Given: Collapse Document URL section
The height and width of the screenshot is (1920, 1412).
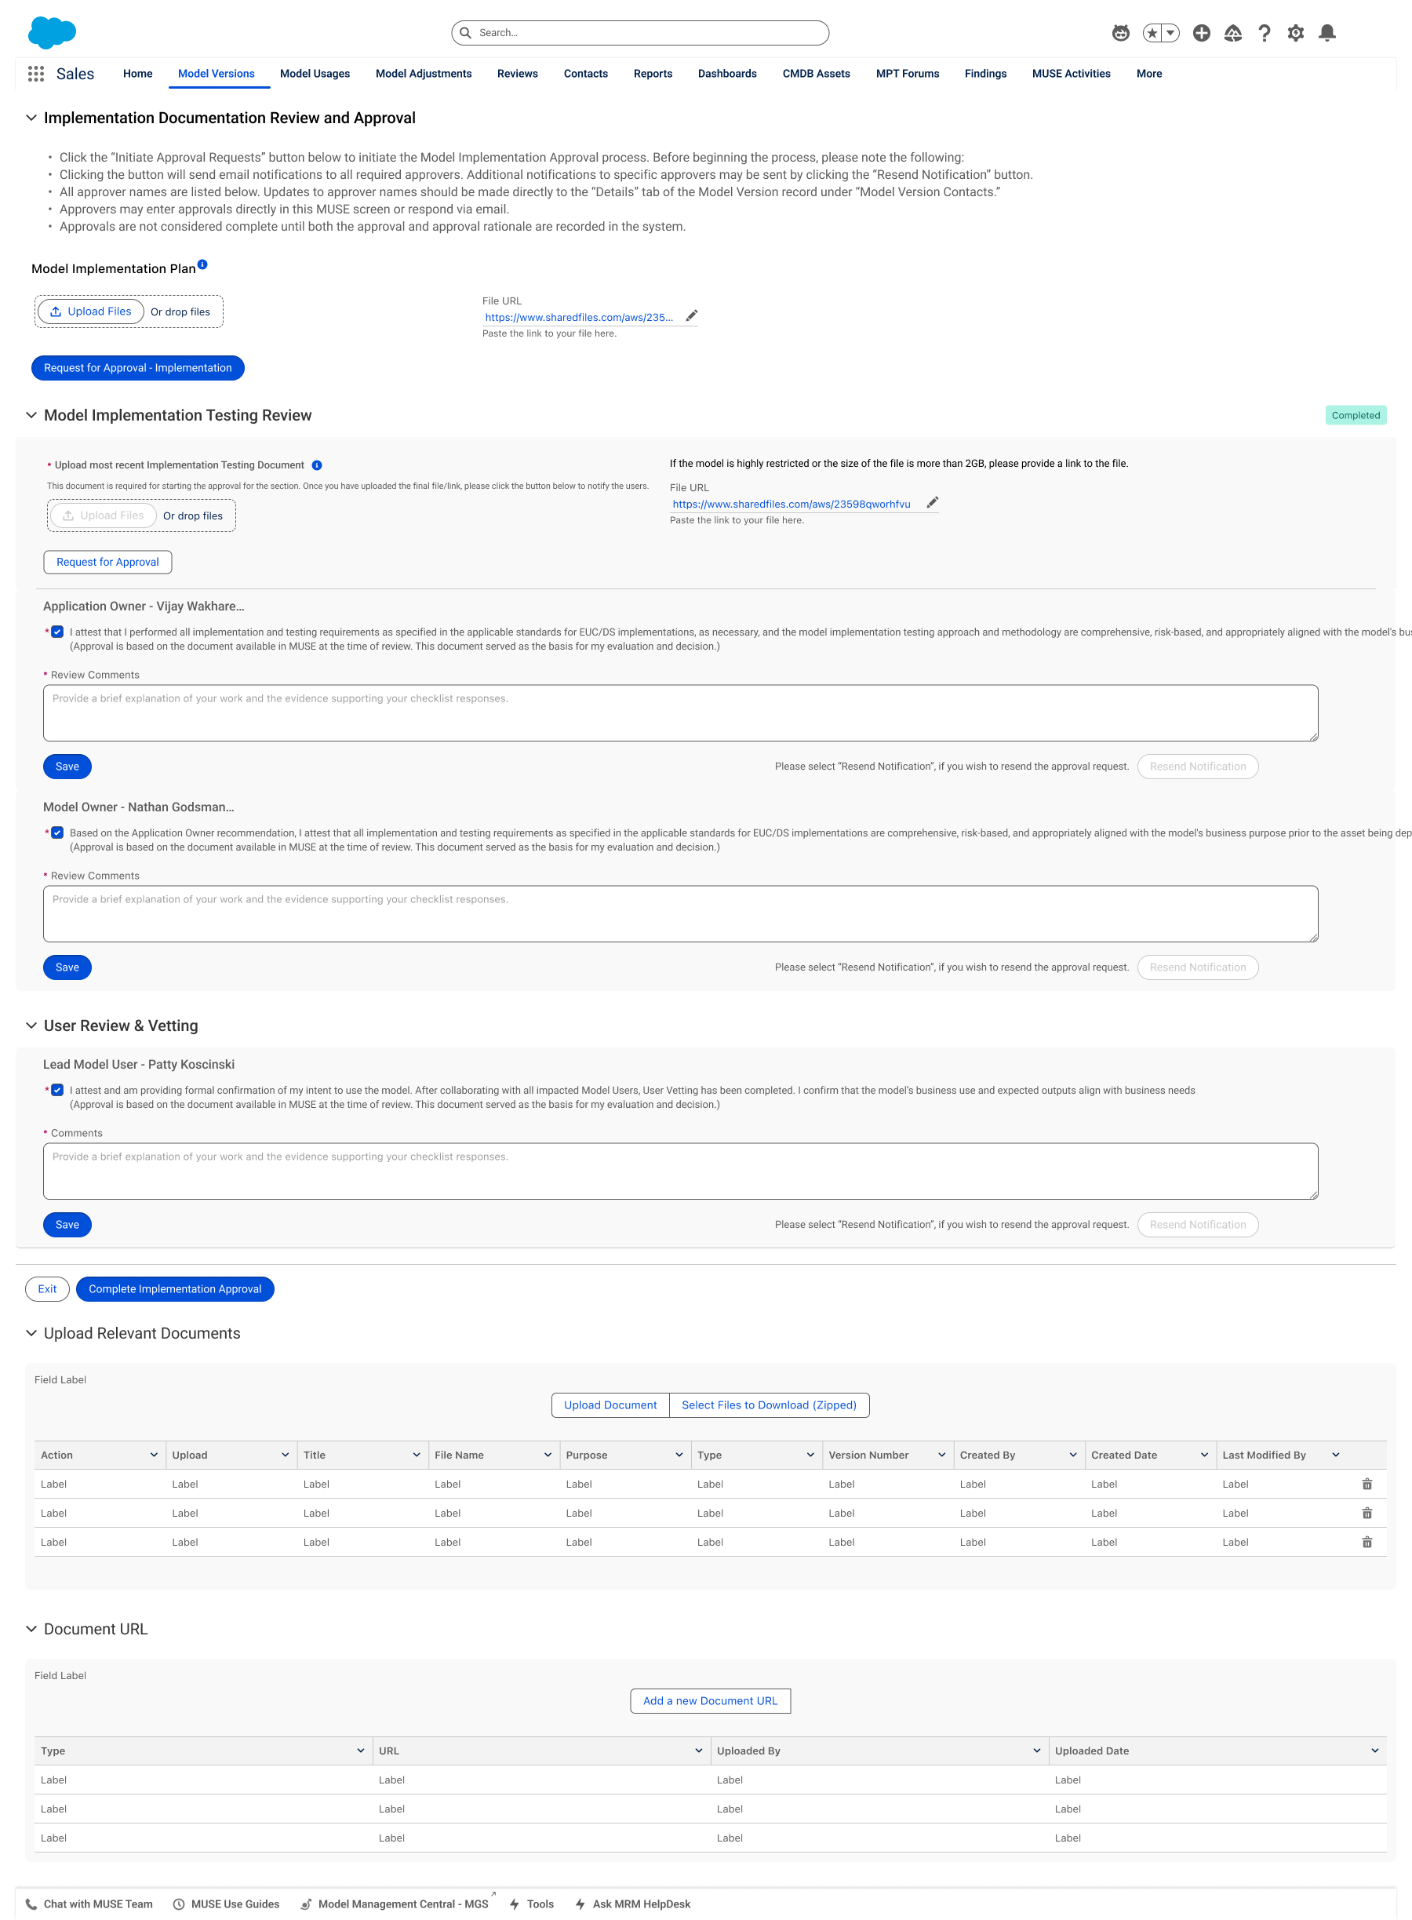Looking at the screenshot, I should point(31,1629).
